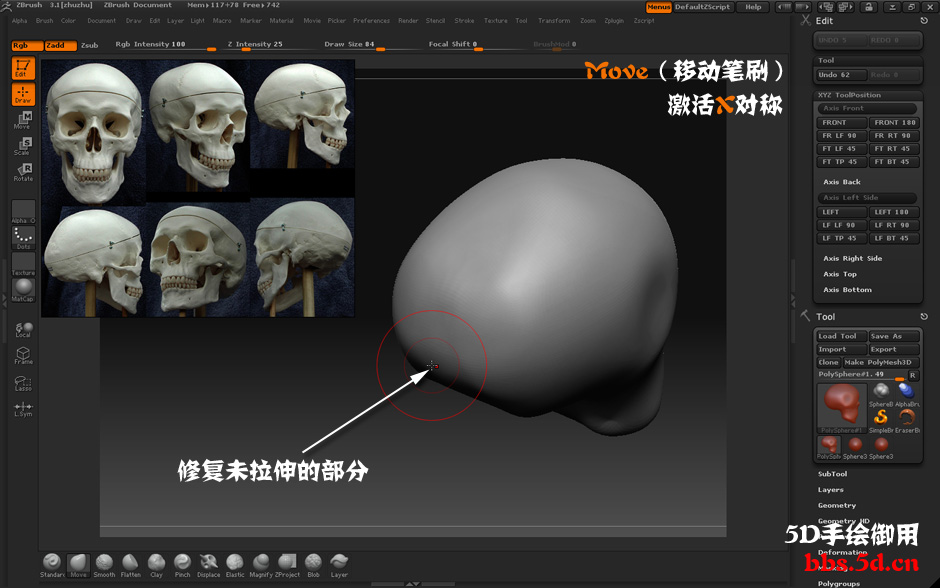Image resolution: width=940 pixels, height=588 pixels.
Task: Click the Load Tool button
Action: tap(842, 336)
